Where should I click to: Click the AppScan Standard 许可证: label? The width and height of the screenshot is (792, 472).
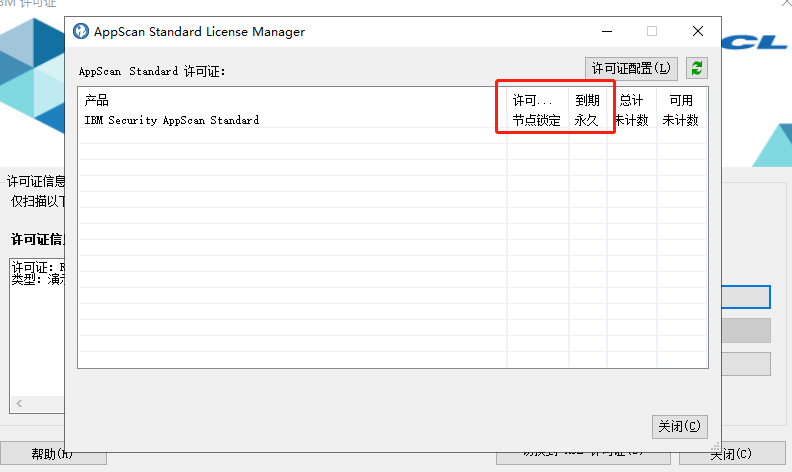152,71
